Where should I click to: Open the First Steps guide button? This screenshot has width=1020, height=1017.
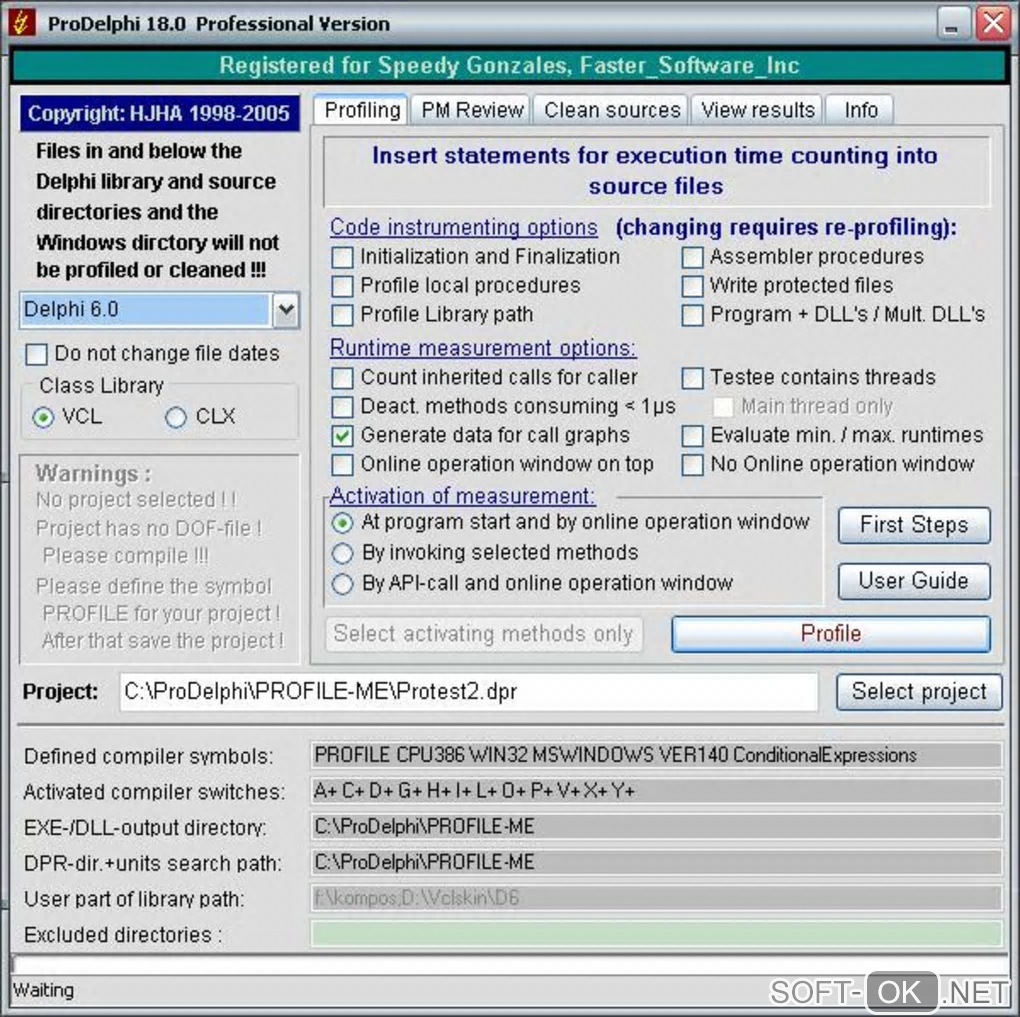[914, 525]
